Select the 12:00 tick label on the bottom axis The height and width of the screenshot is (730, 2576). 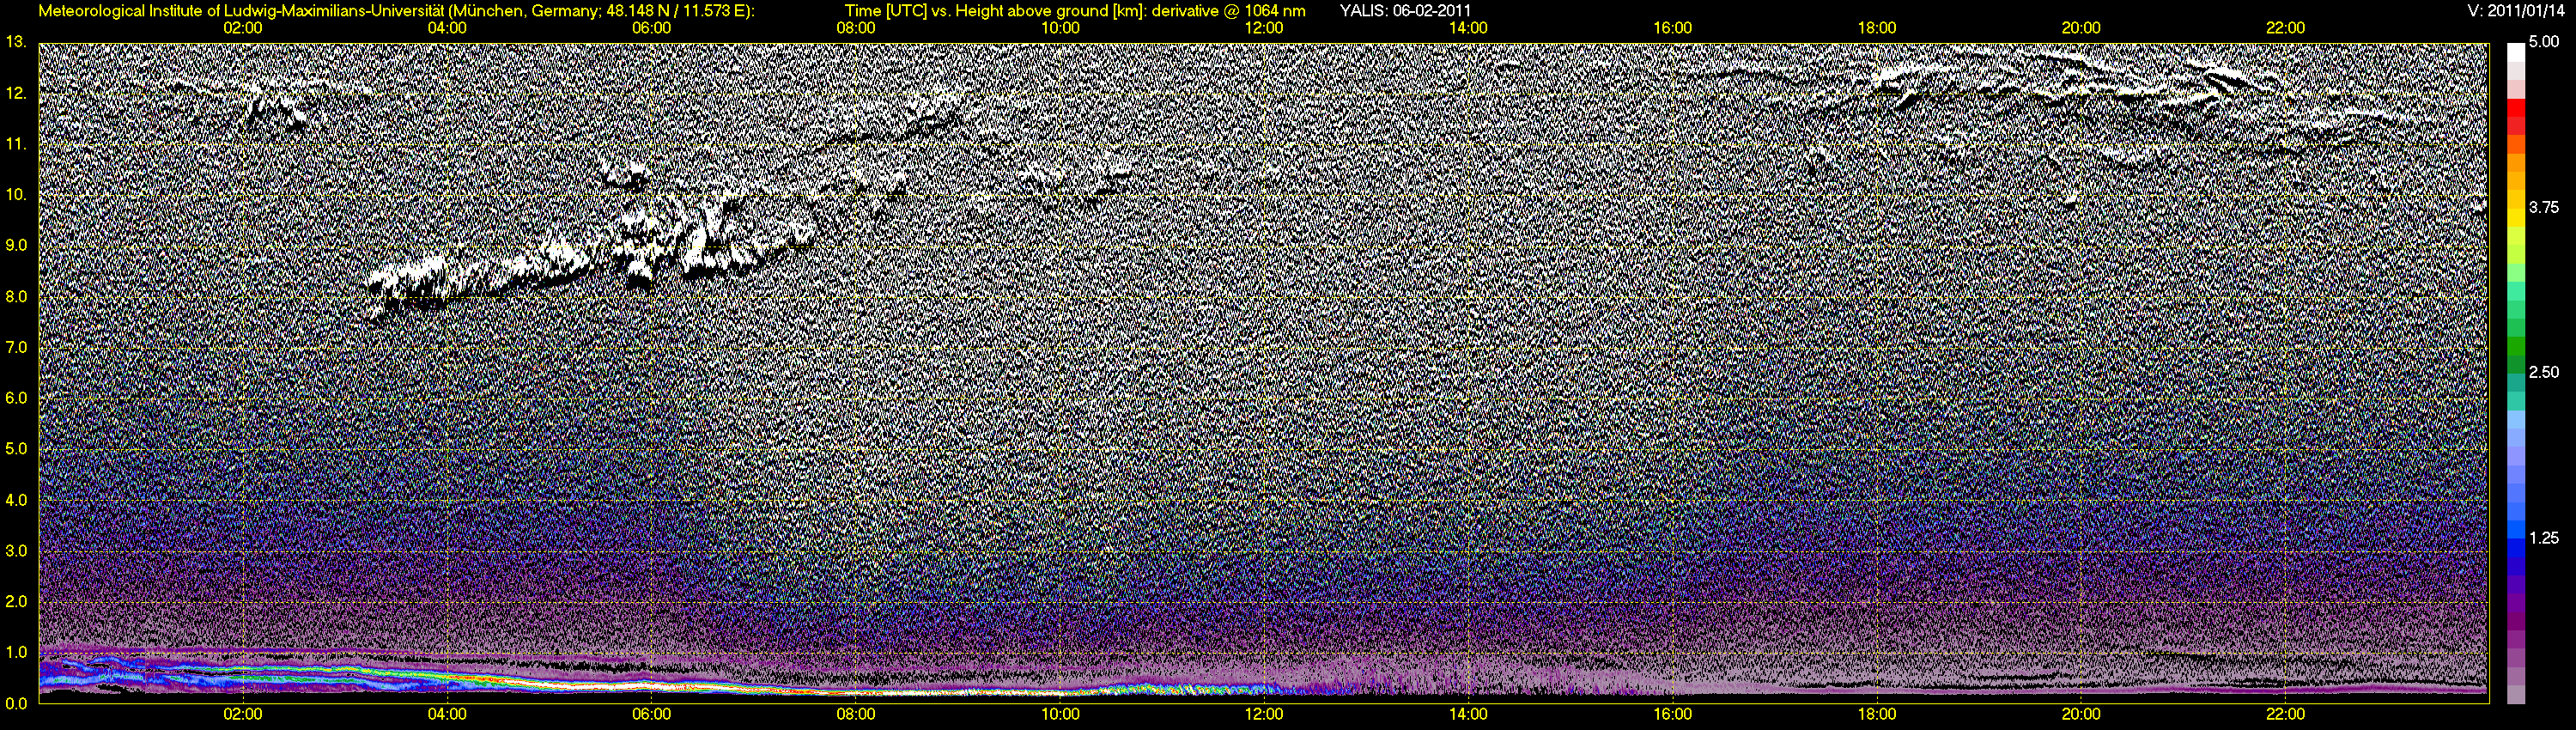coord(1264,715)
